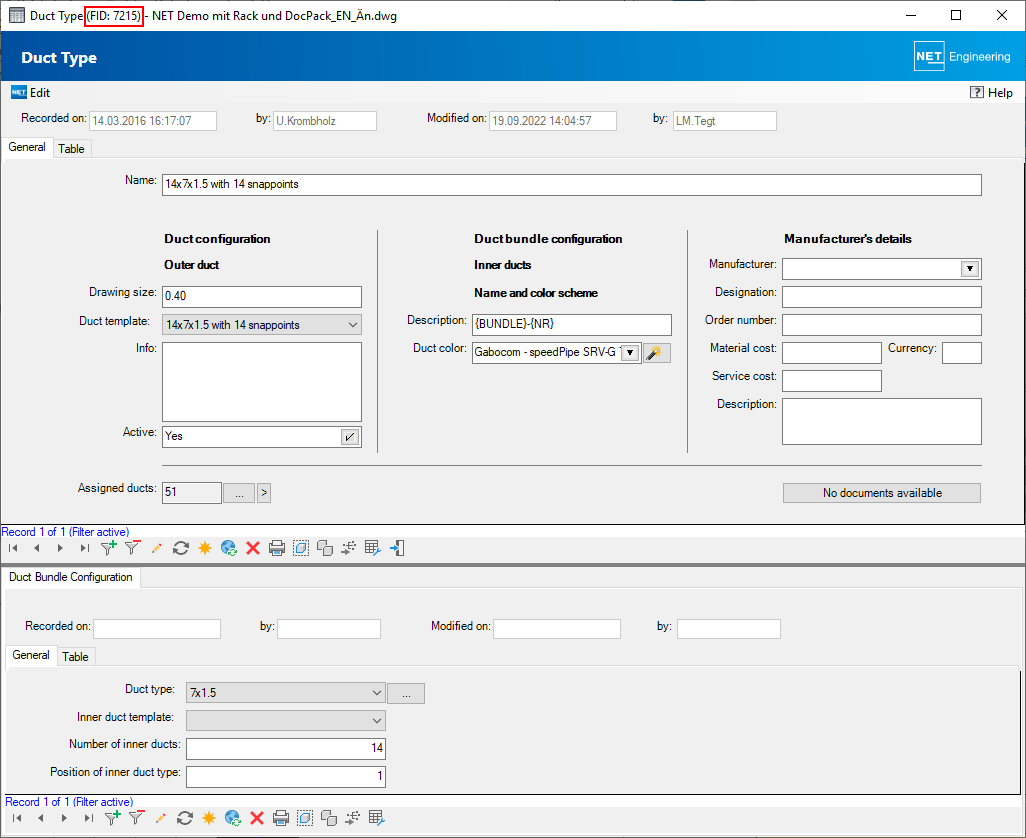Go to first record in Duct Type toolbar
The height and width of the screenshot is (838, 1026).
13,548
